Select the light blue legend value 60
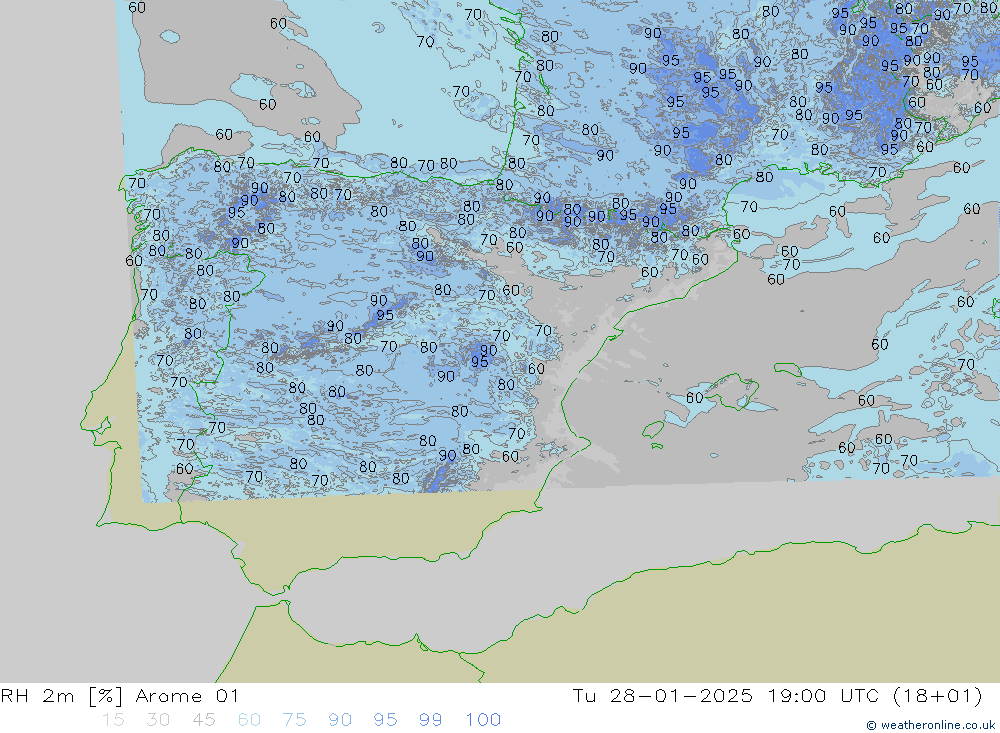Viewport: 1000px width, 733px height. (249, 720)
